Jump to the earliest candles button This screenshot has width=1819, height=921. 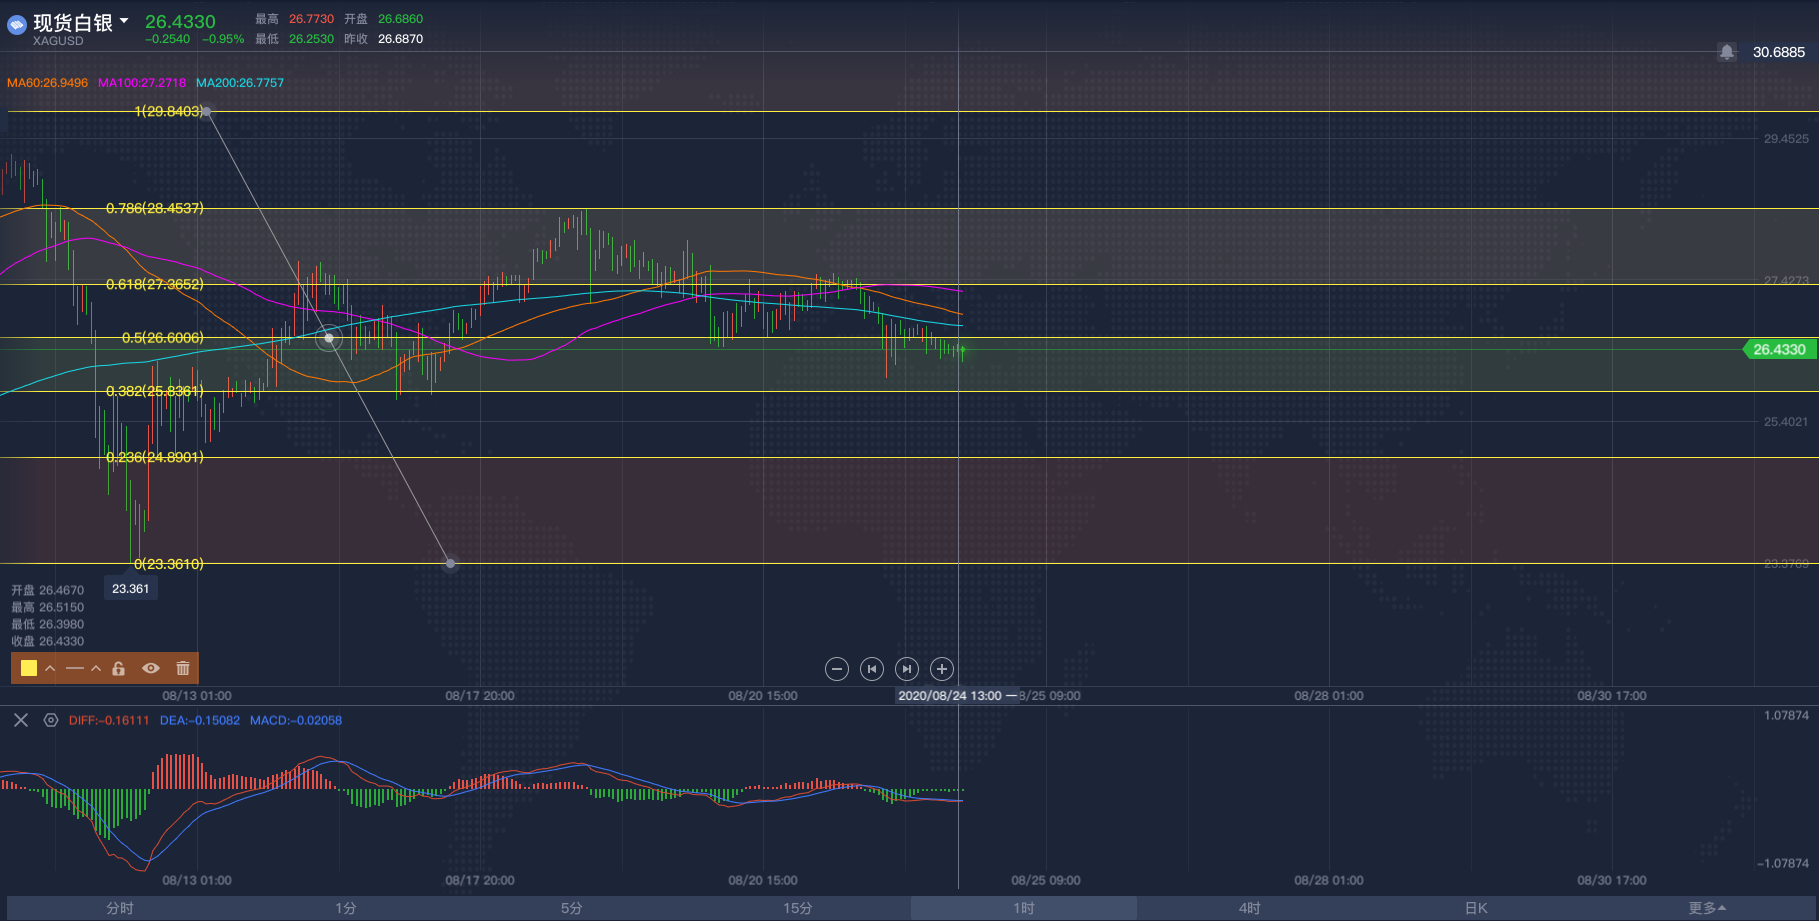tap(872, 669)
